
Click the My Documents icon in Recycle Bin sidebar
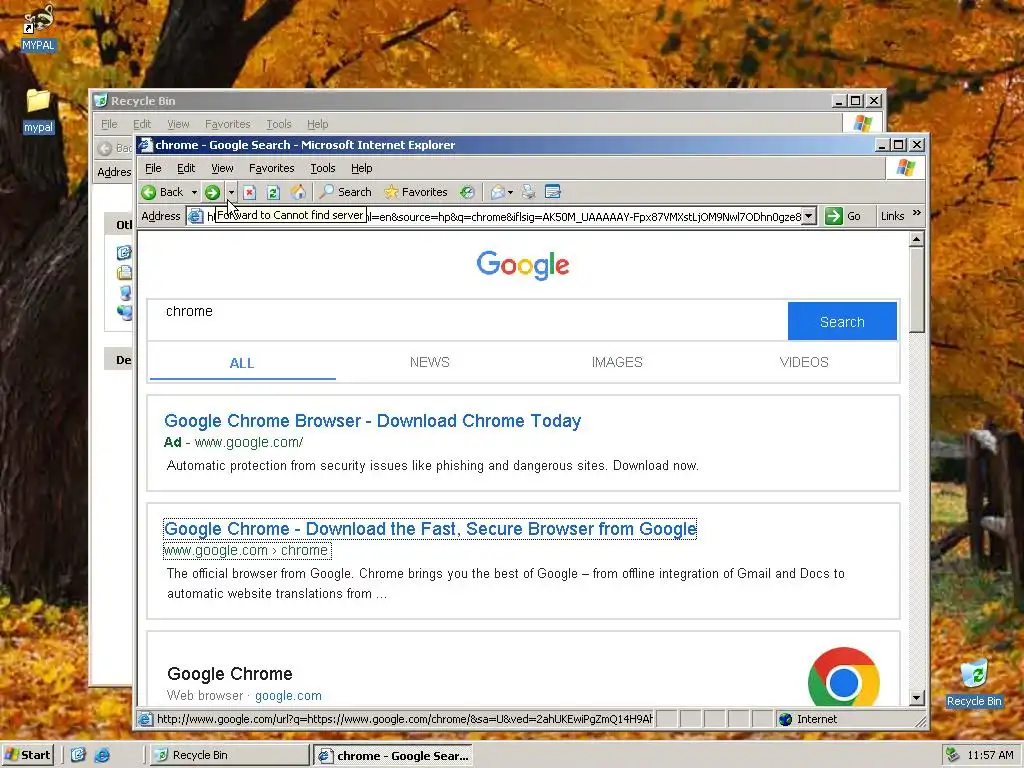pyautogui.click(x=124, y=272)
